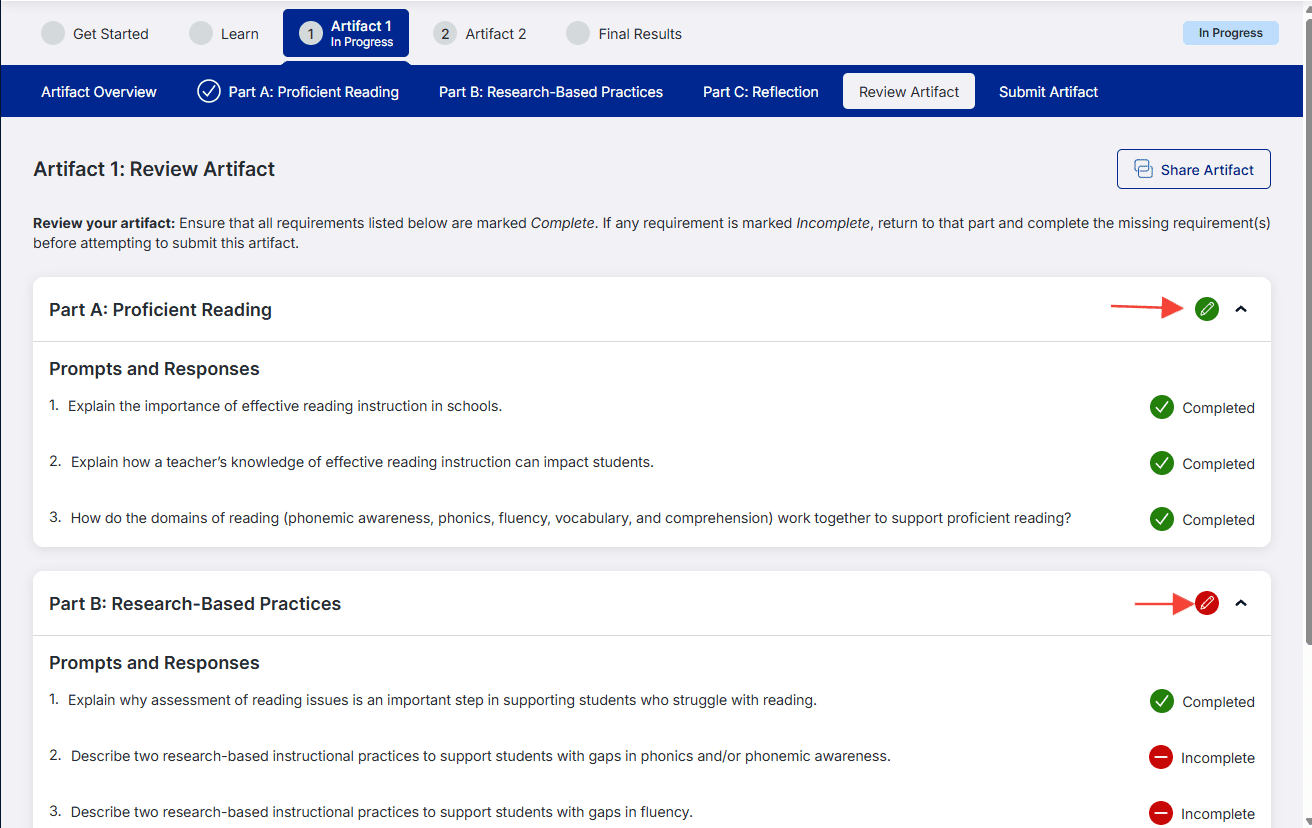Click Share Artifact chat bubble icon
Screen dimensions: 1312x828
pos(1143,169)
